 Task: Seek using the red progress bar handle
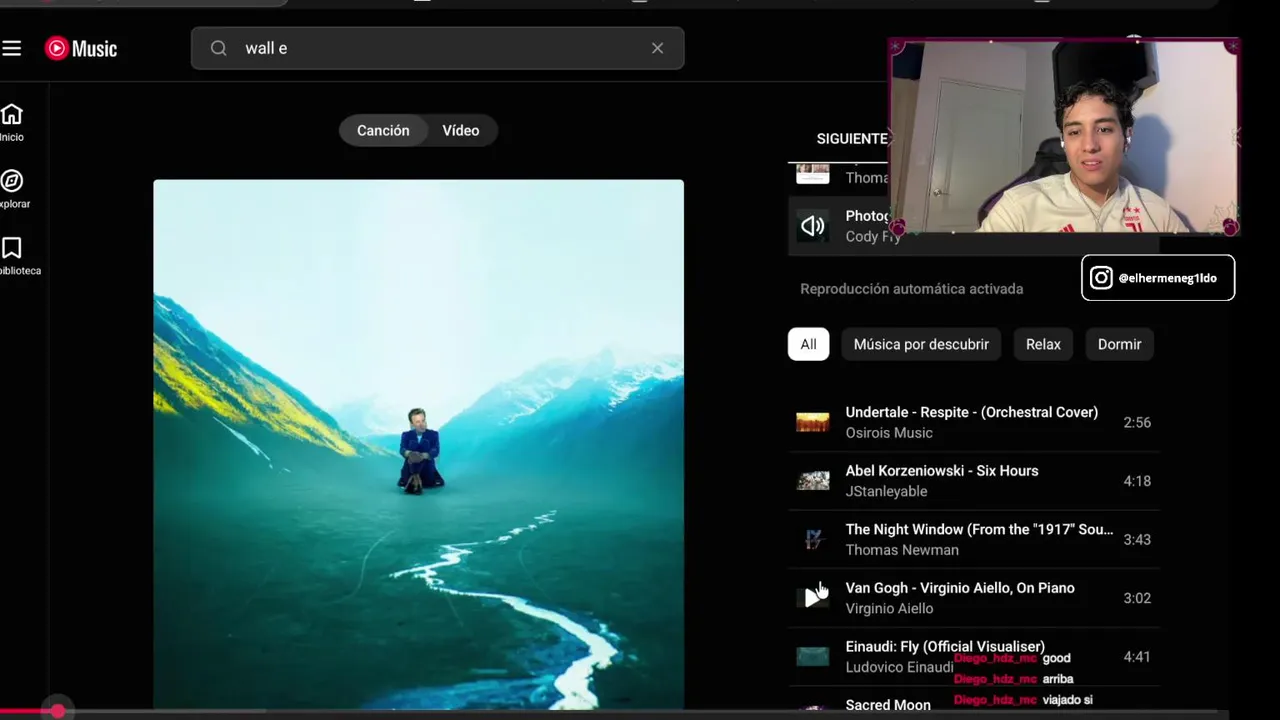pos(58,711)
